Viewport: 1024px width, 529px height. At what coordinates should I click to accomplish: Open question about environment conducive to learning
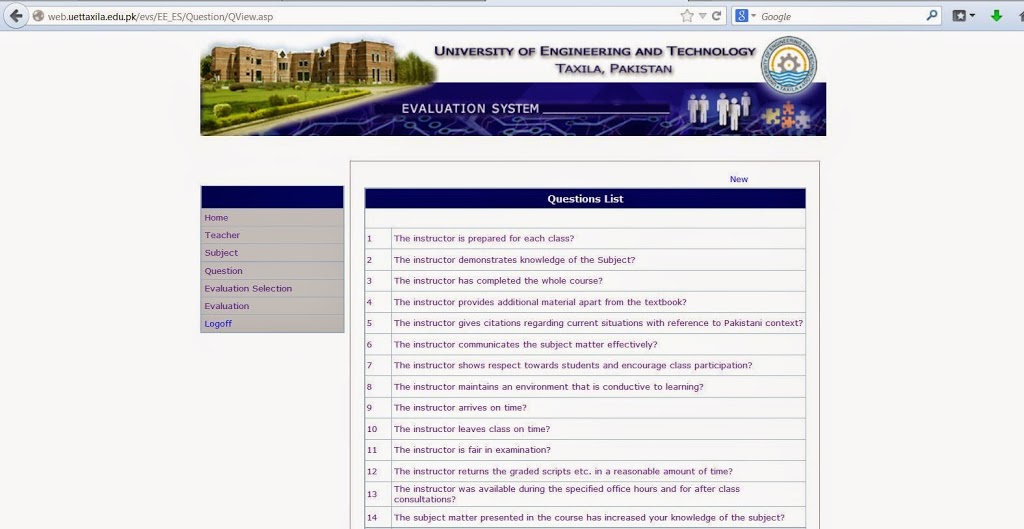(x=549, y=387)
